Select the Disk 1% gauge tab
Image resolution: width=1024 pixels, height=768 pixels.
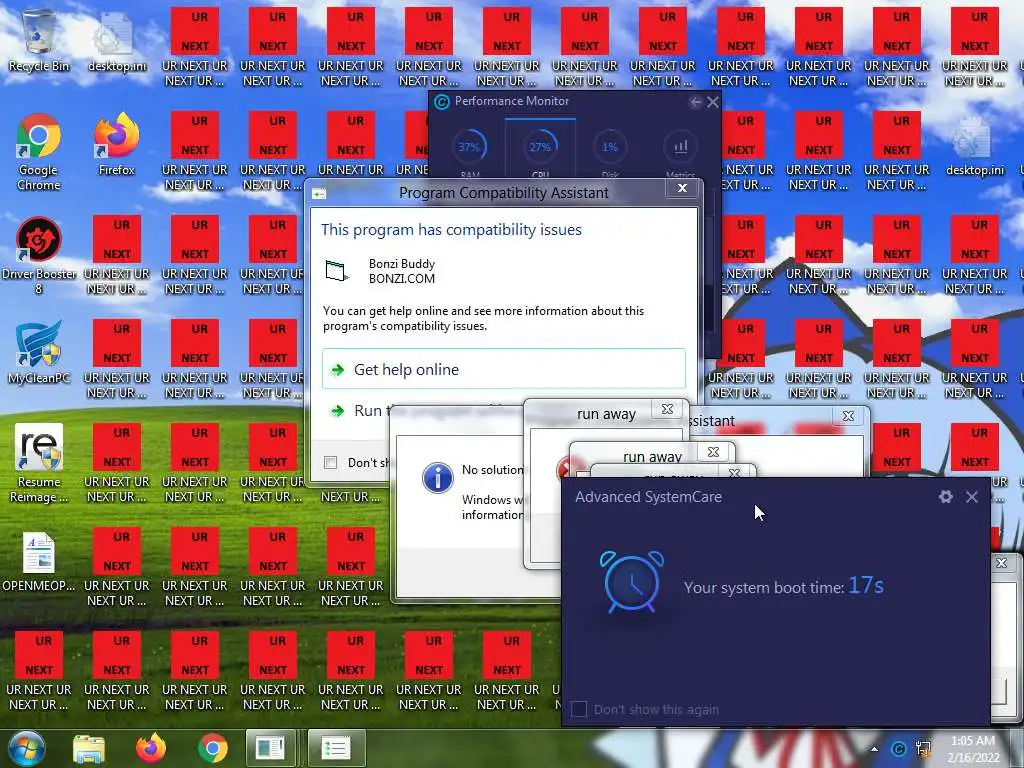(x=610, y=149)
